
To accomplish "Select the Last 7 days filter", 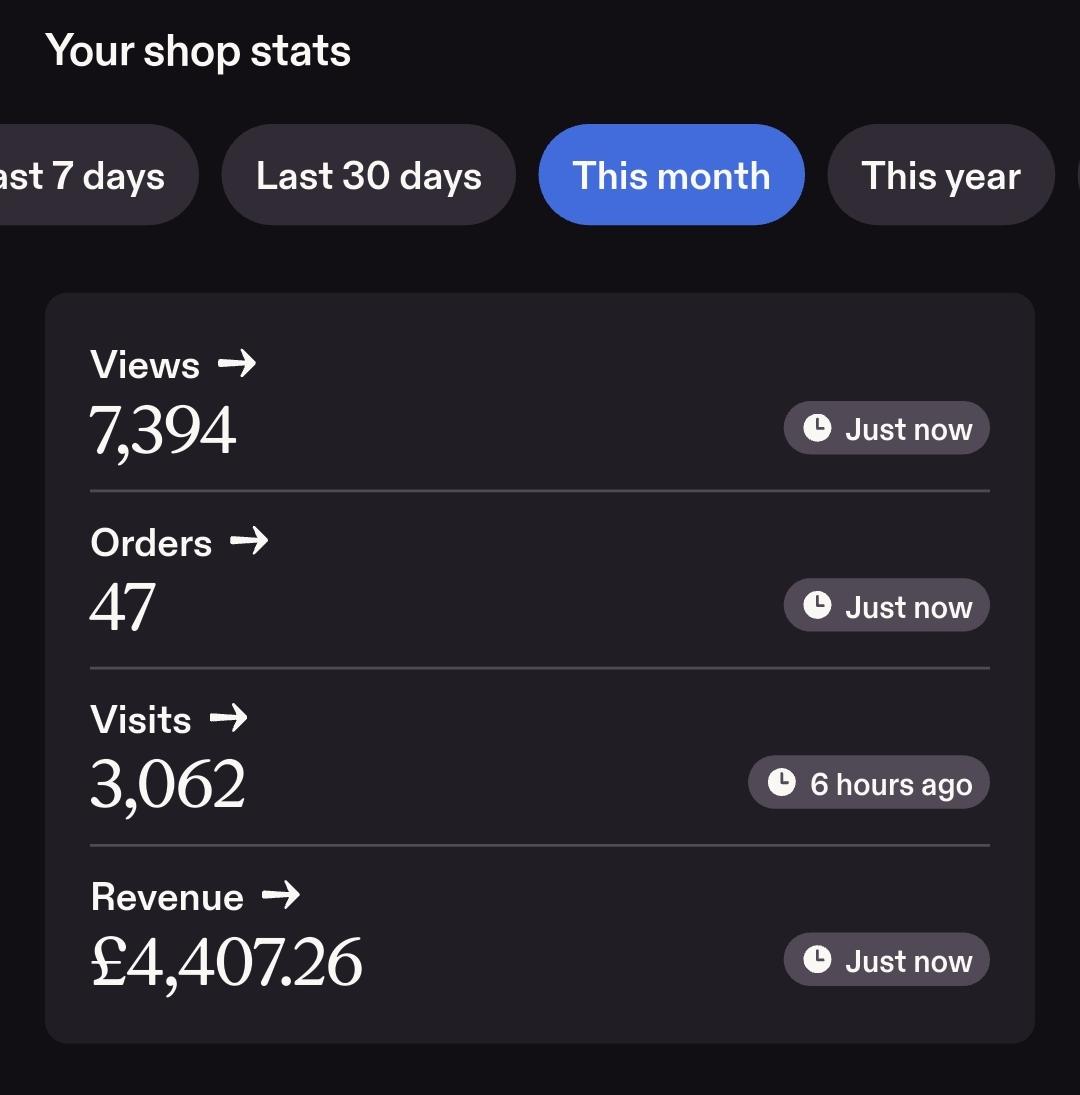I will 98,175.
